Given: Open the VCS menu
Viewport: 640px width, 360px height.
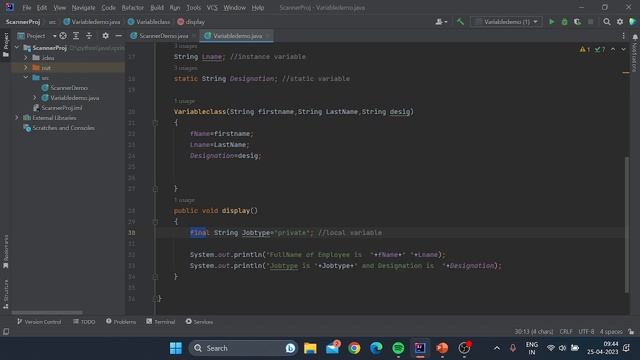Looking at the screenshot, I should [212, 7].
